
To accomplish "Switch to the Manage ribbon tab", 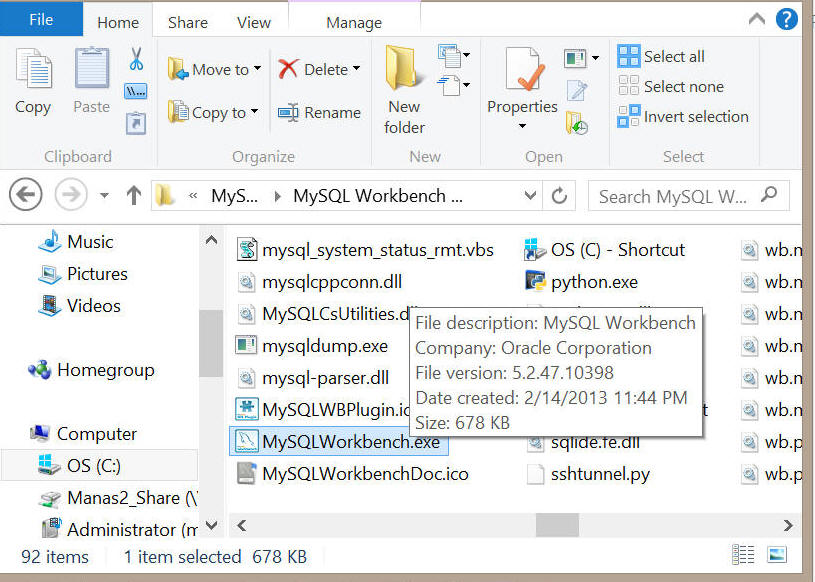I will tap(354, 22).
